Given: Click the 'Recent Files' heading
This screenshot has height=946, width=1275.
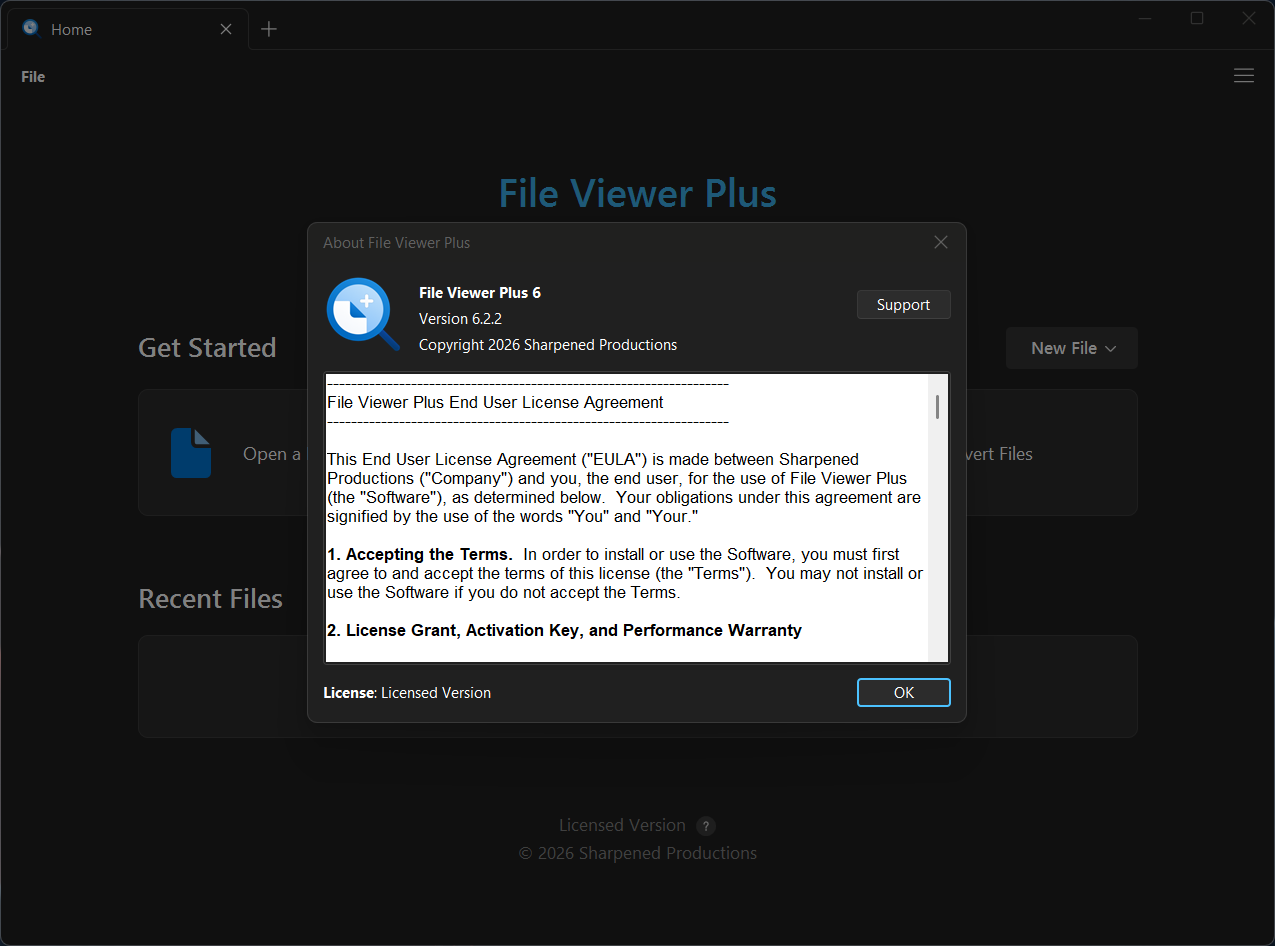Looking at the screenshot, I should pos(210,598).
